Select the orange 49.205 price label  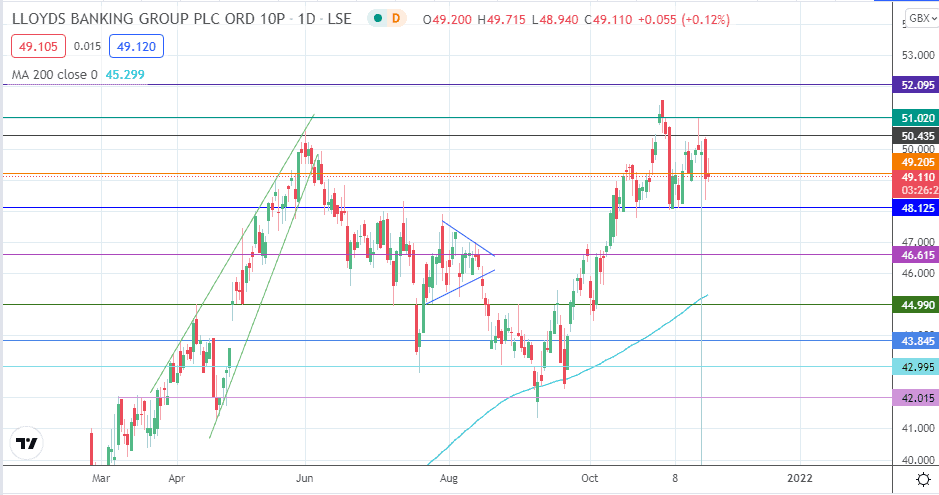point(916,162)
